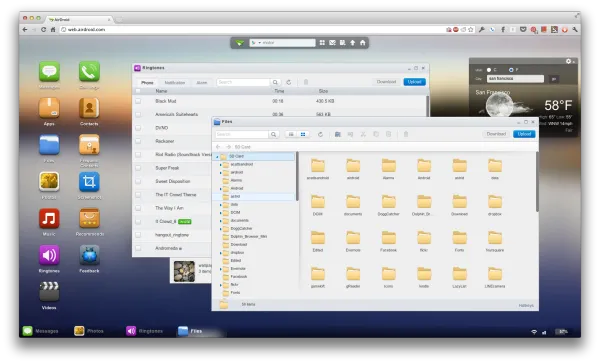600x364 pixels.
Task: Select Celsius radio button in weather widget
Action: [x=489, y=70]
